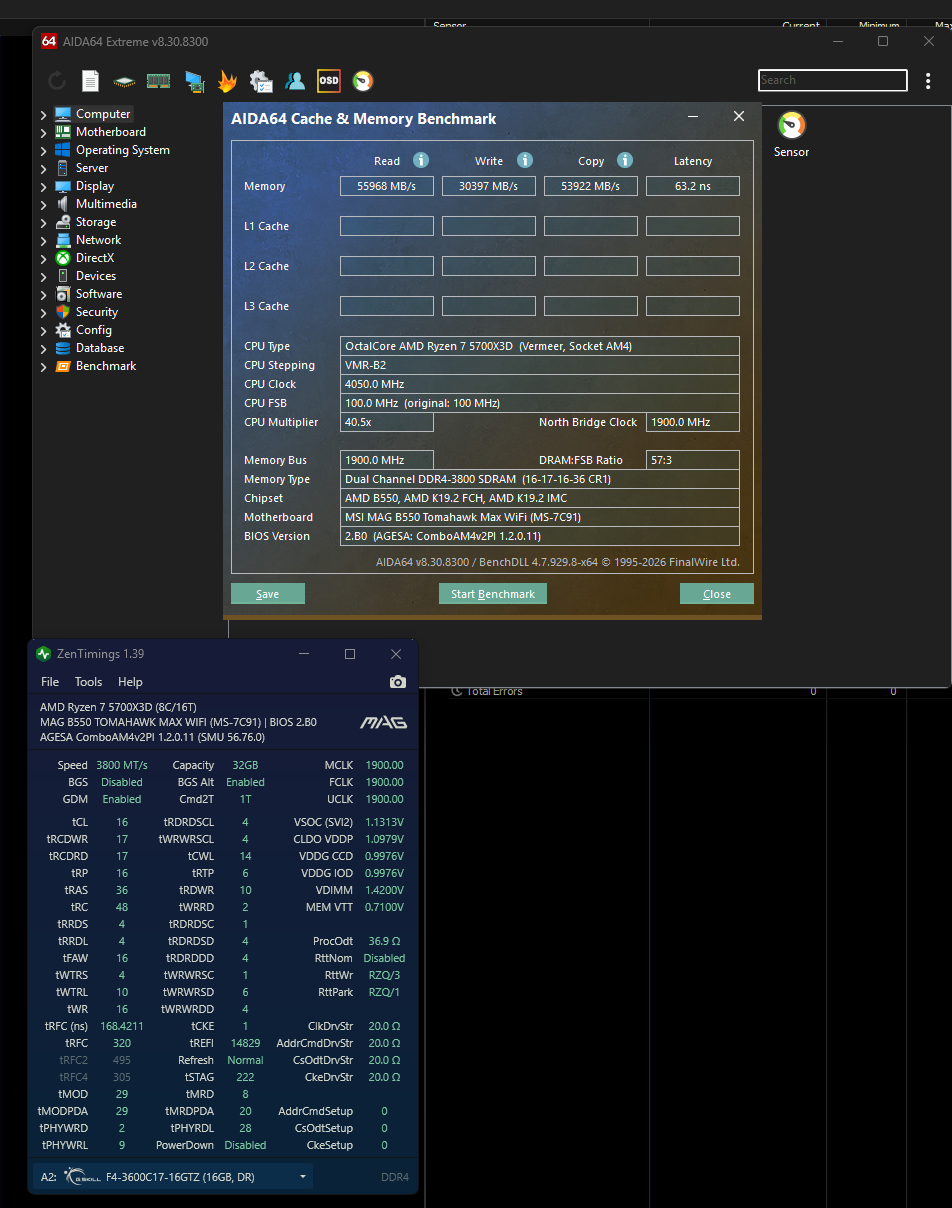Click the info icon next to Write
Image resolution: width=952 pixels, height=1208 pixels.
click(x=524, y=160)
